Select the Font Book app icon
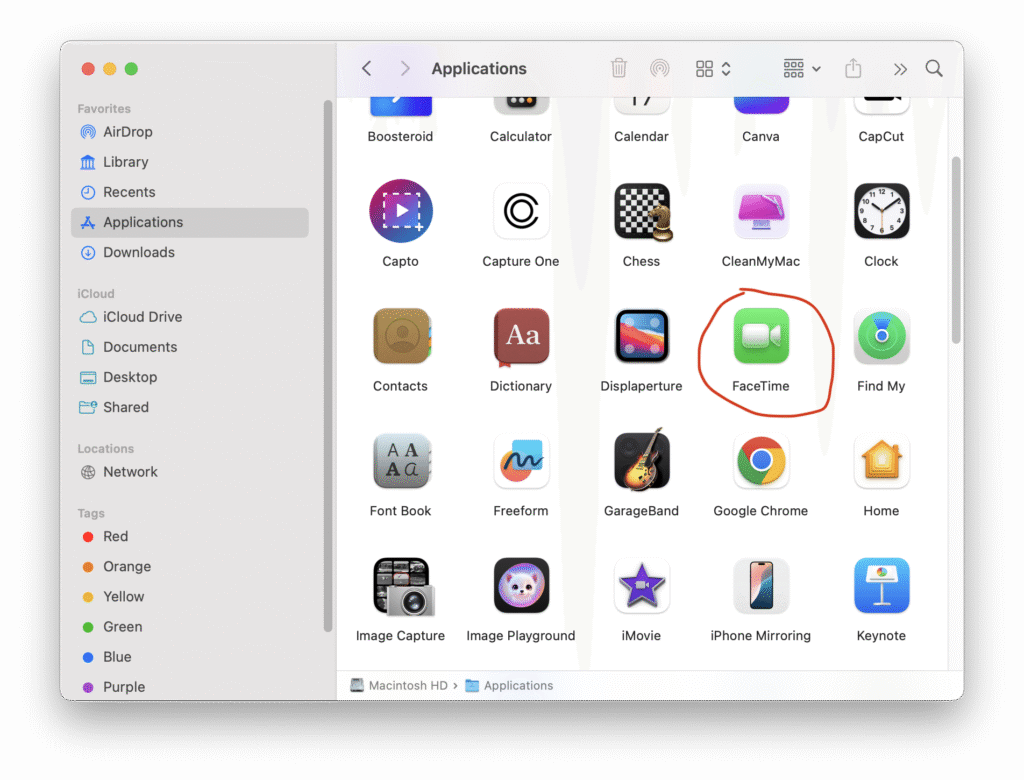1024x780 pixels. point(401,461)
